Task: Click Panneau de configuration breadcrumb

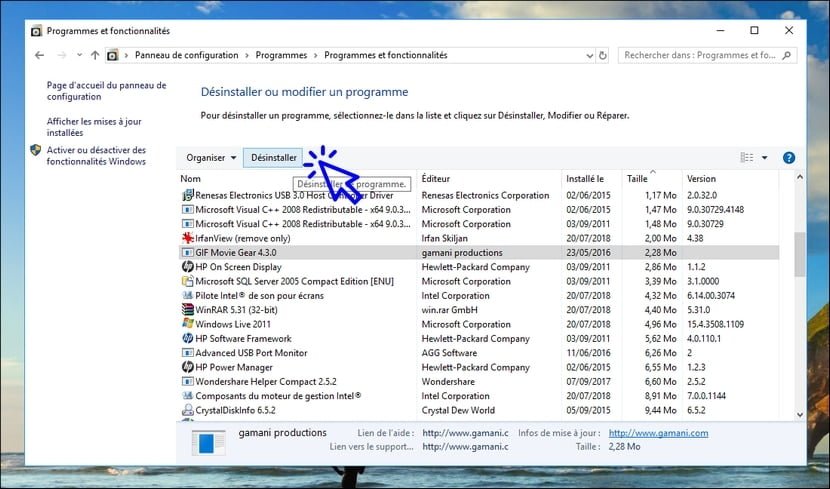Action: pyautogui.click(x=186, y=55)
